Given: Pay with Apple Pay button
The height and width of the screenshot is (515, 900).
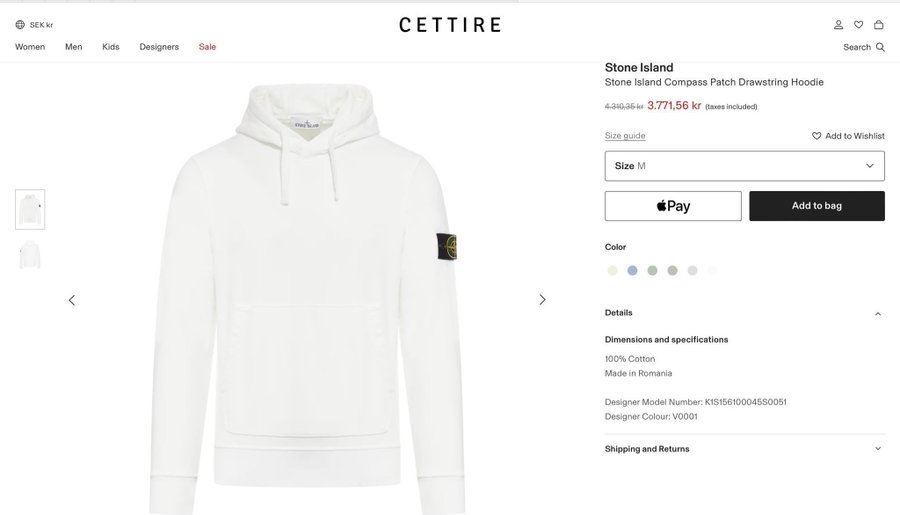Looking at the screenshot, I should coord(673,206).
